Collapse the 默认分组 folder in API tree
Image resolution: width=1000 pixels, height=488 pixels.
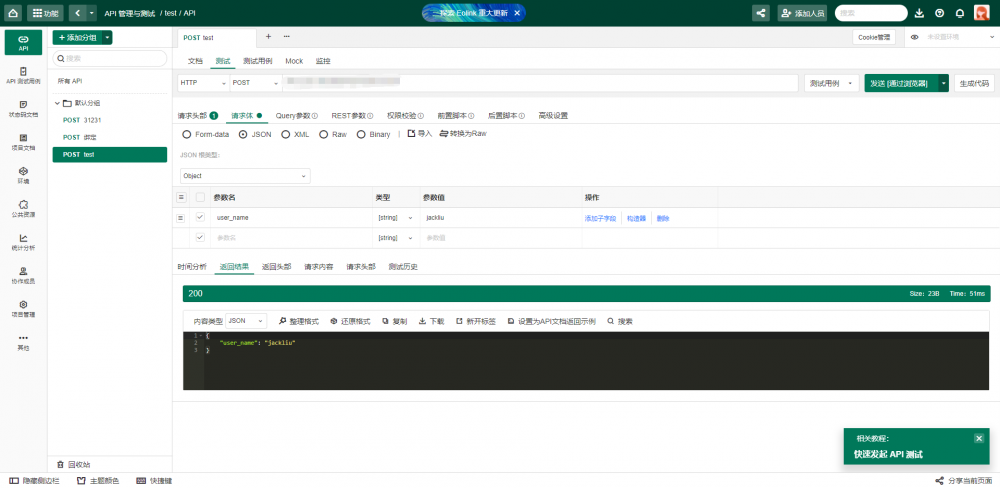[x=58, y=103]
